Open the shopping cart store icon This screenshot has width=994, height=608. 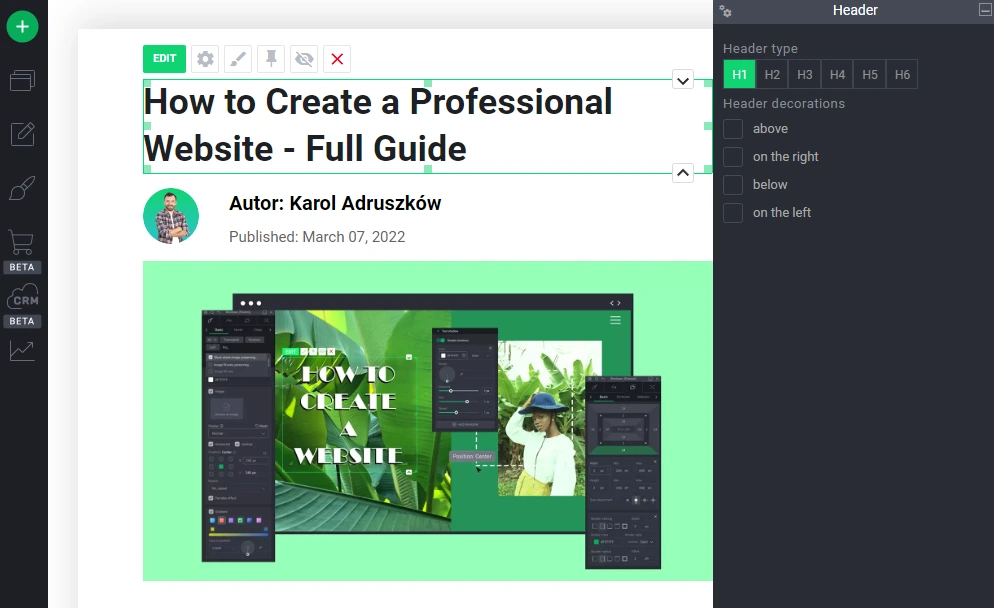22,242
